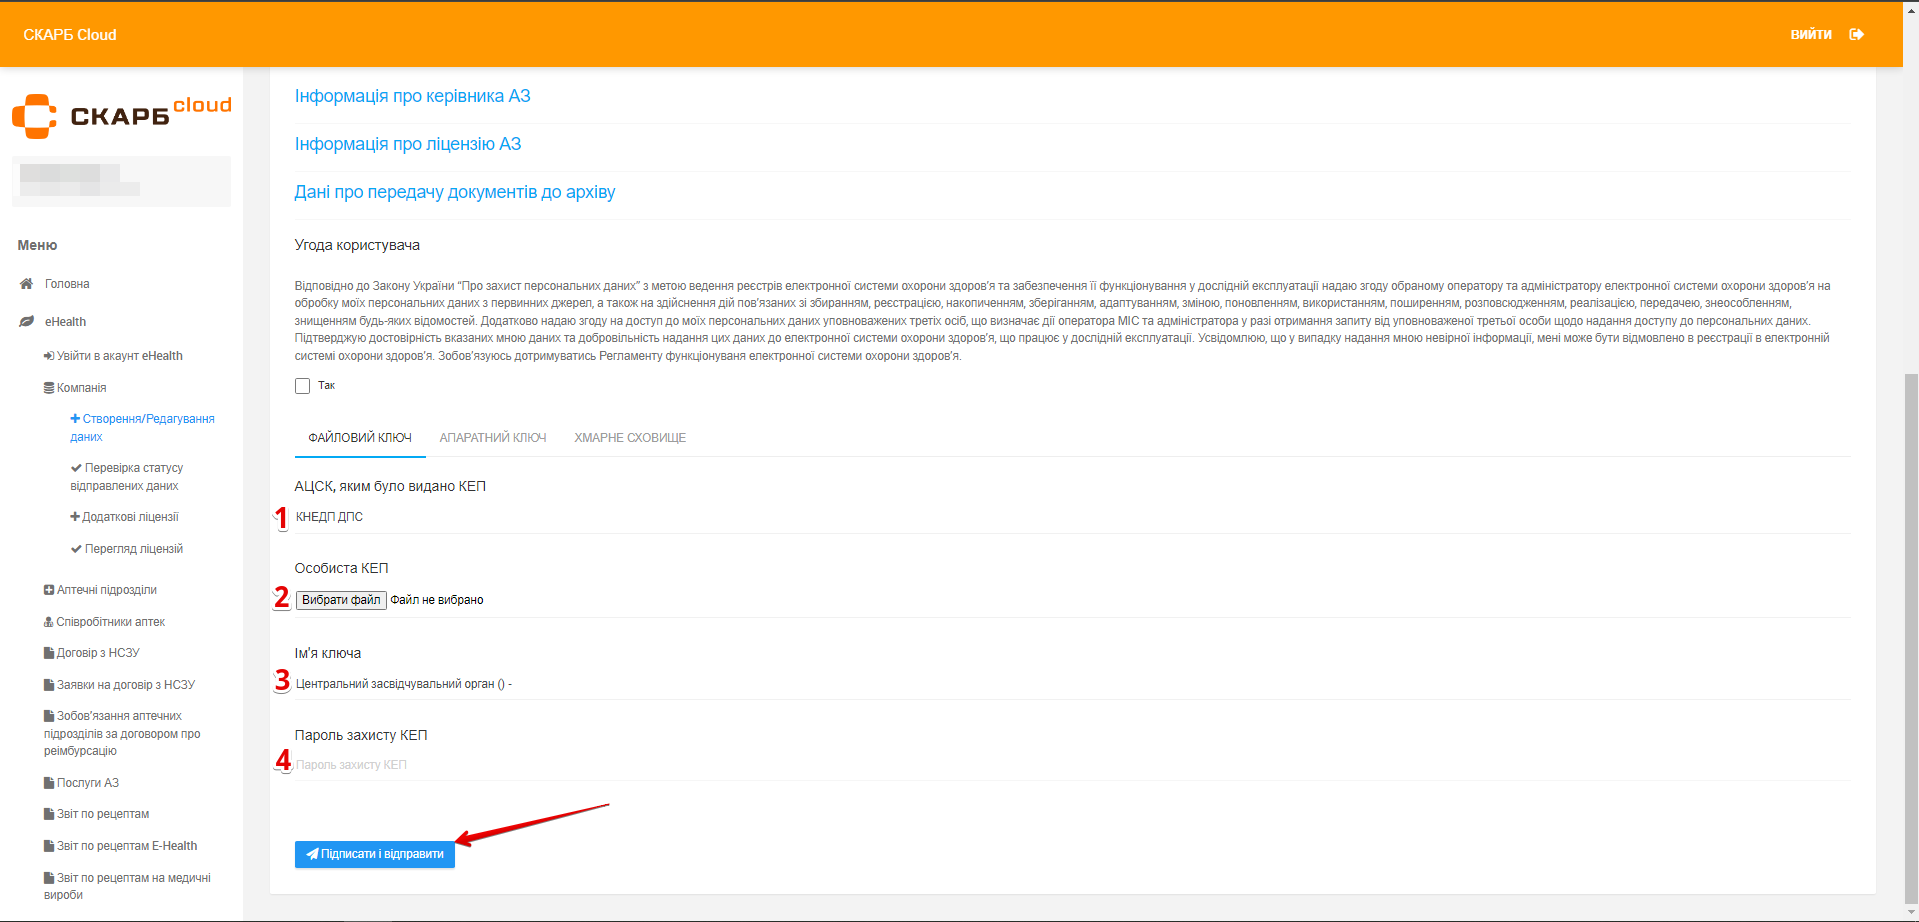Image resolution: width=1919 pixels, height=922 pixels.
Task: Click the people icon beside Співробітники аптек
Action: 49,622
